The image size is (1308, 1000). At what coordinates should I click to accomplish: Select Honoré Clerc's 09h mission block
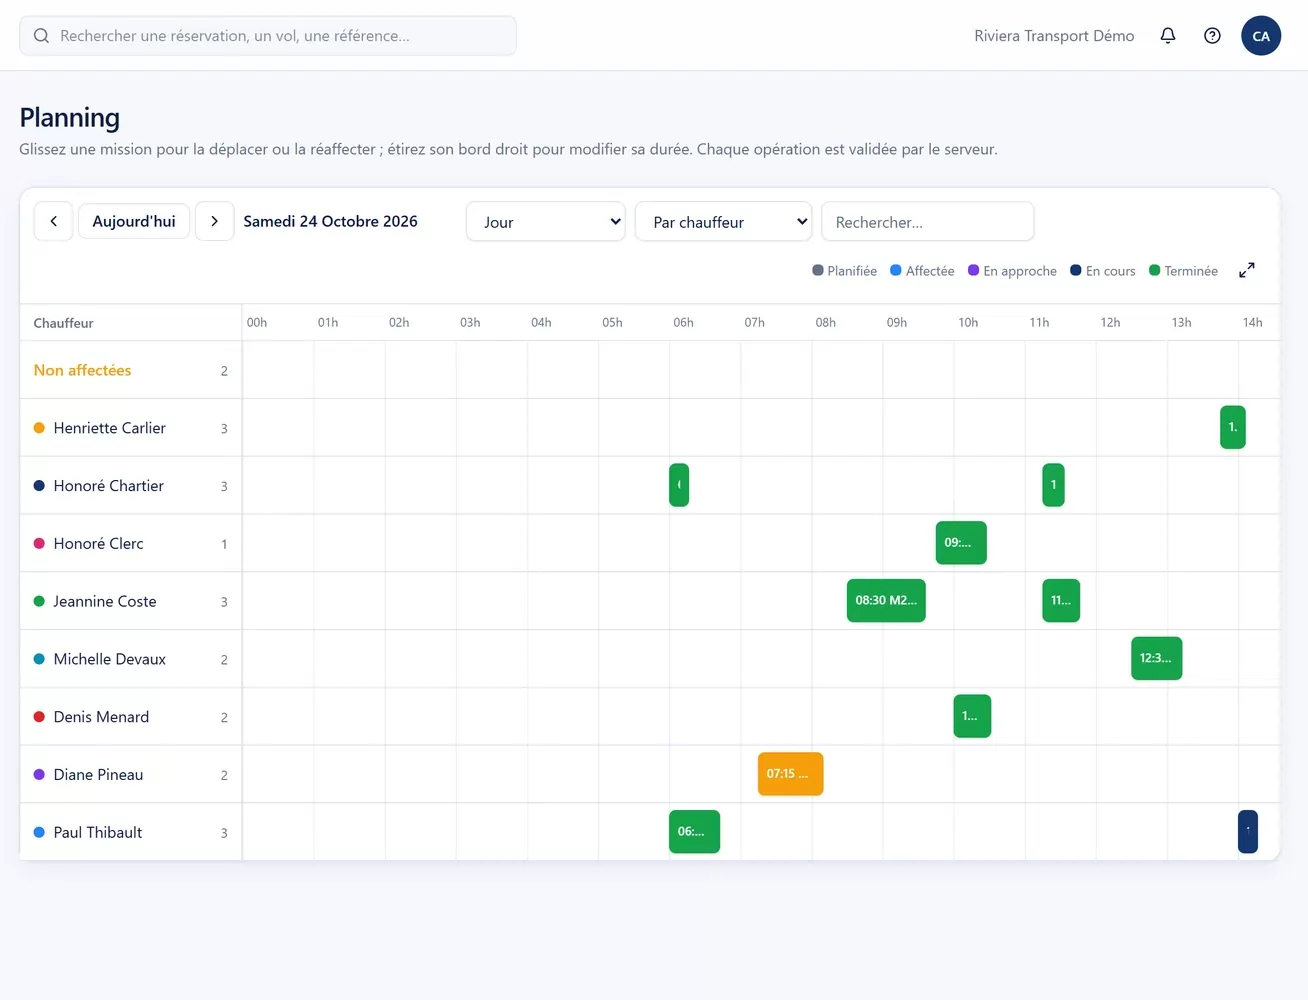click(x=961, y=543)
